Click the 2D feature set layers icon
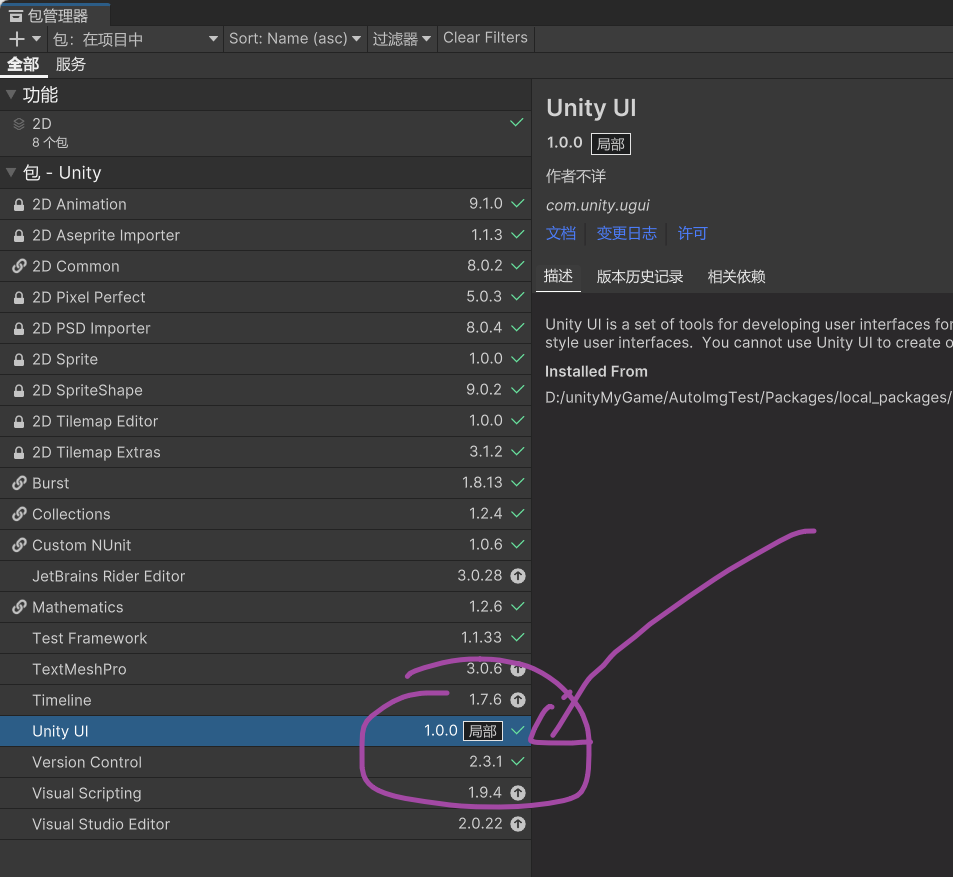953x877 pixels. click(x=19, y=124)
